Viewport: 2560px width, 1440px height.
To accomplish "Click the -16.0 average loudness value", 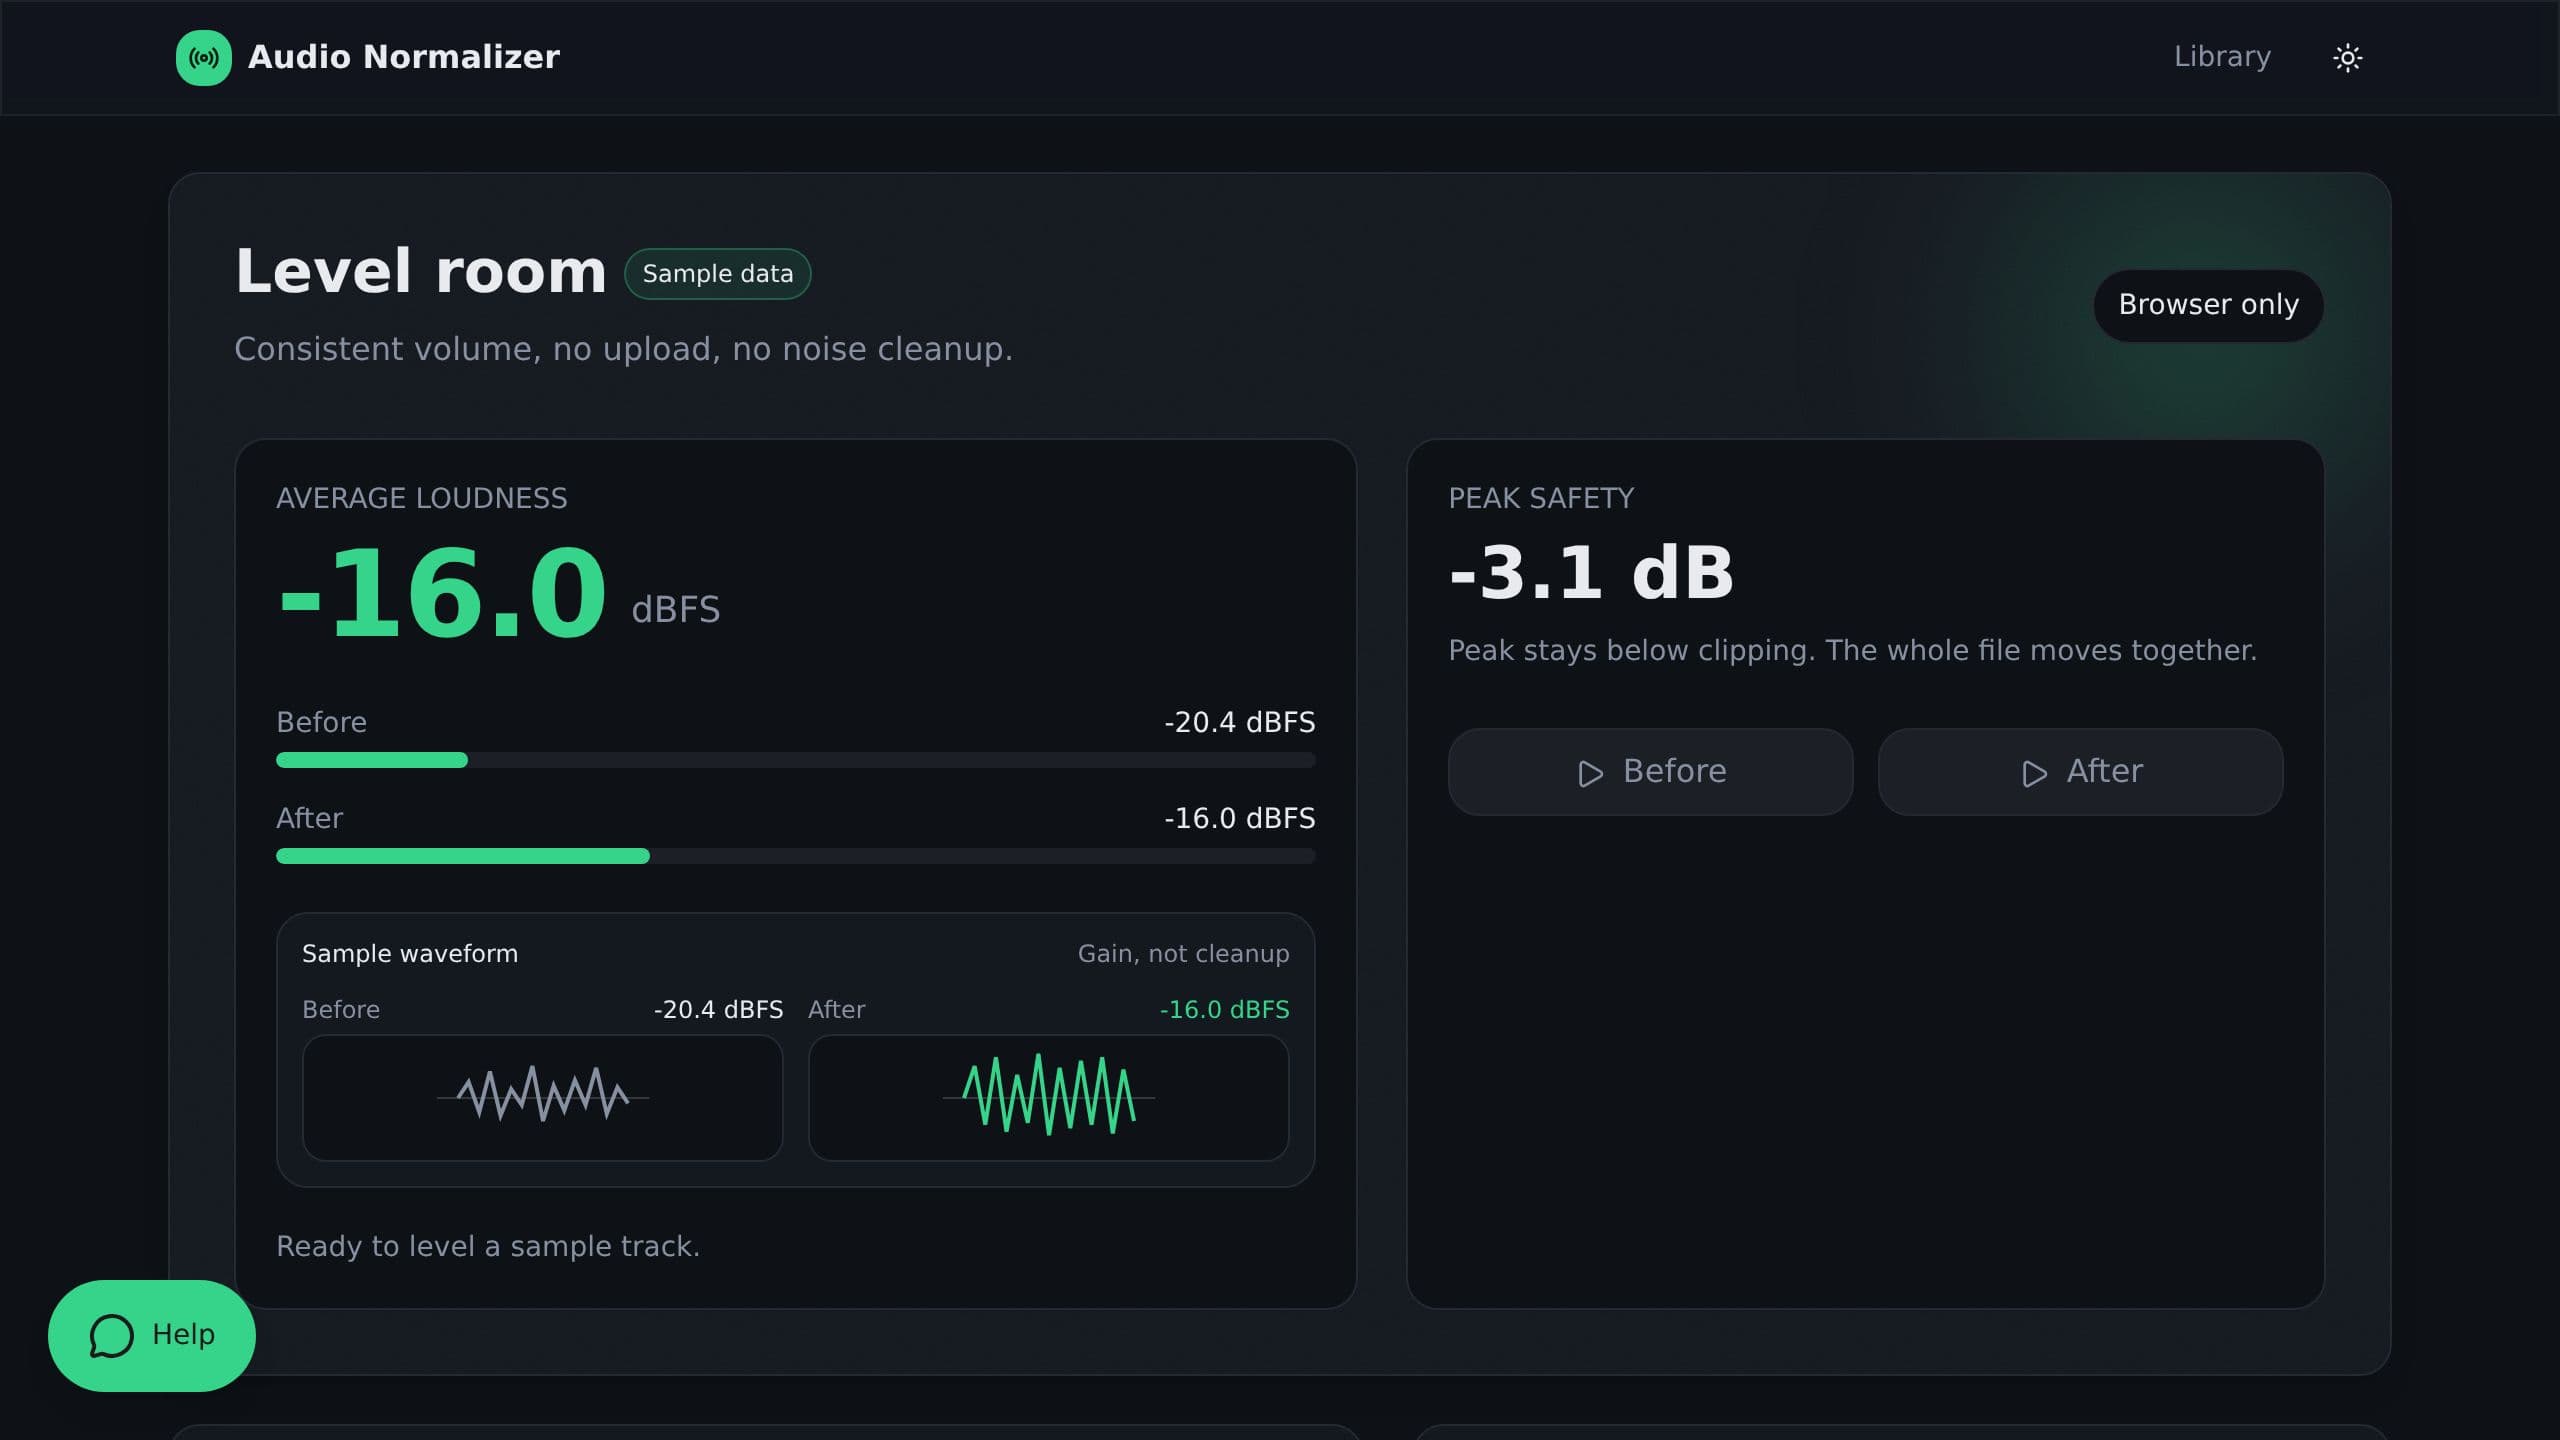I will click(x=442, y=593).
